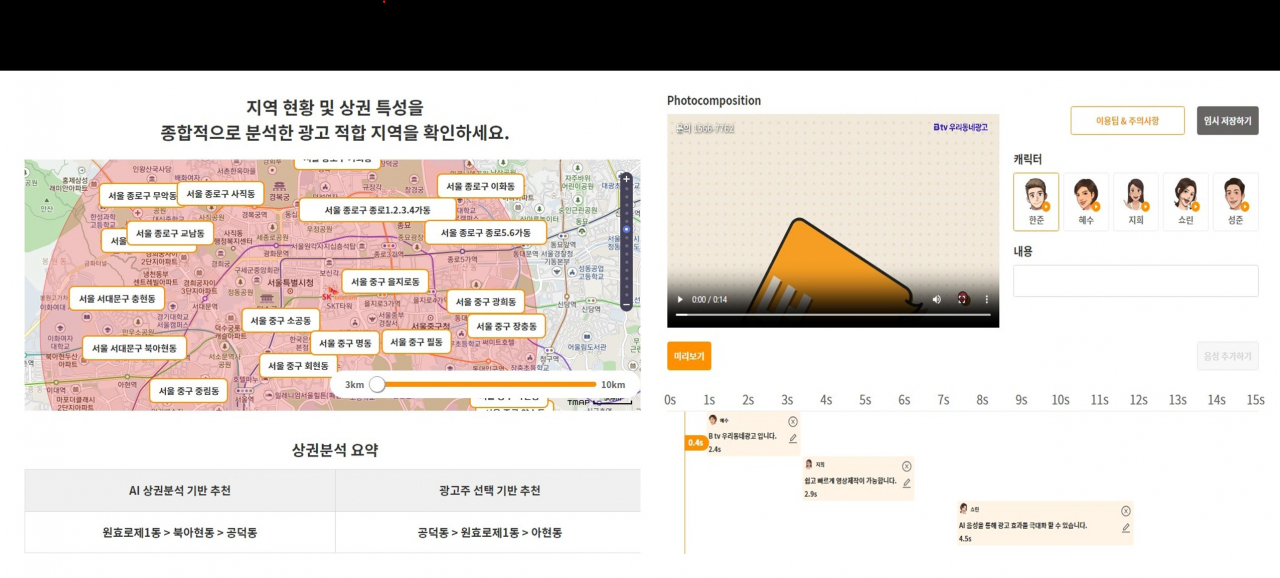Click the 10s tick on the timeline ruler
This screenshot has height=578, width=1280.
pyautogui.click(x=1060, y=400)
